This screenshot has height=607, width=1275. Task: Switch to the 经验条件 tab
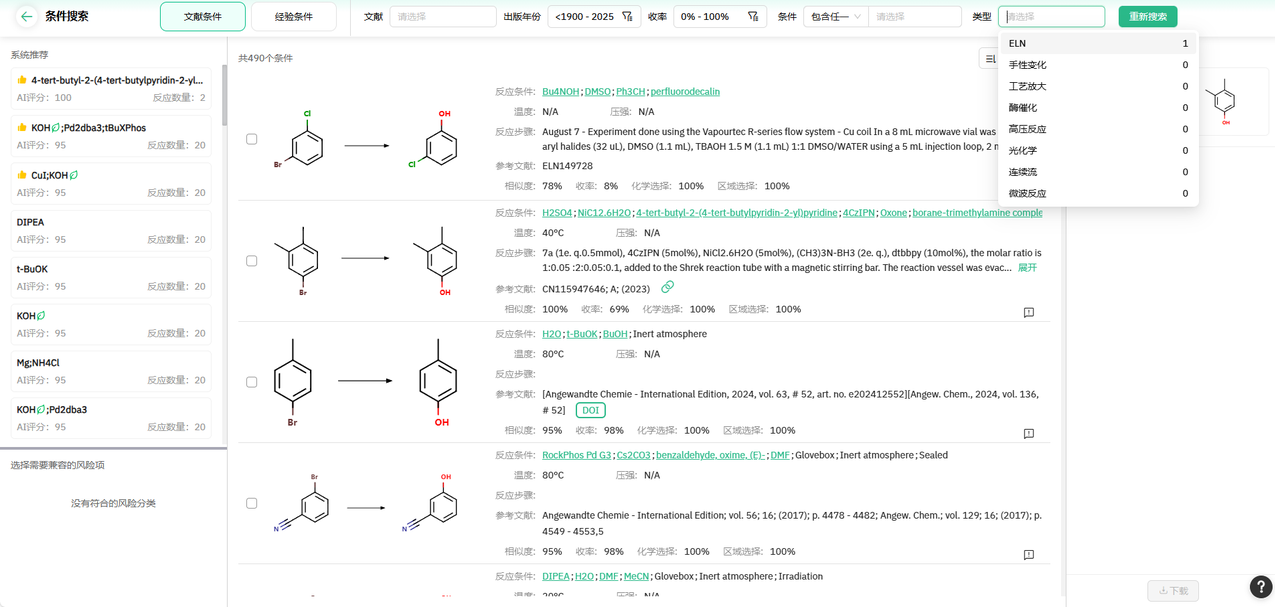[x=293, y=17]
